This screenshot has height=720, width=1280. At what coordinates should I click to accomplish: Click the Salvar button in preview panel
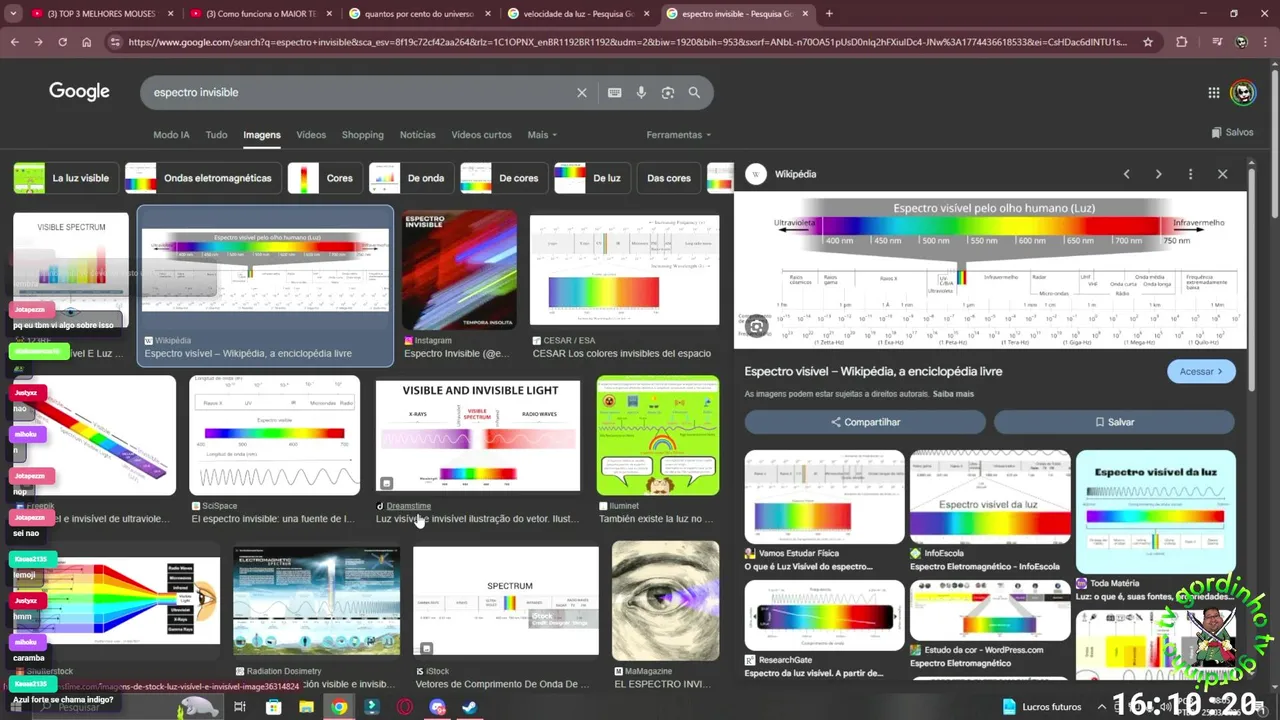1115,422
